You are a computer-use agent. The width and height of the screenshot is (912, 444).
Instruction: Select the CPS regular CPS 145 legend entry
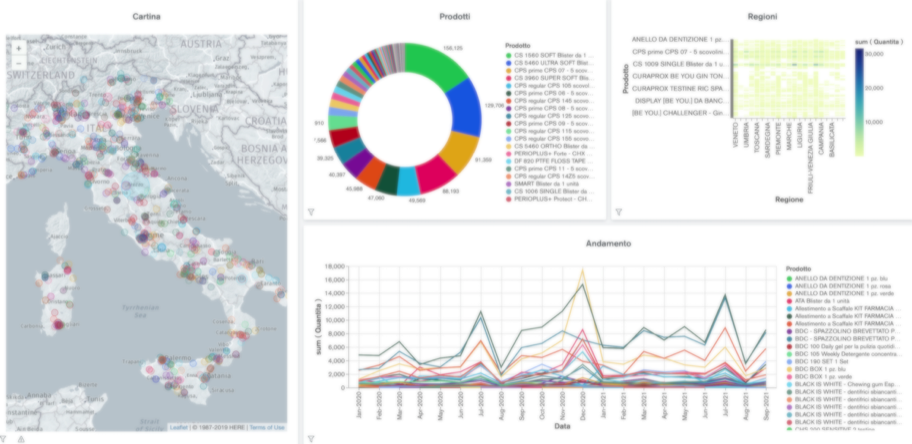pyautogui.click(x=550, y=100)
